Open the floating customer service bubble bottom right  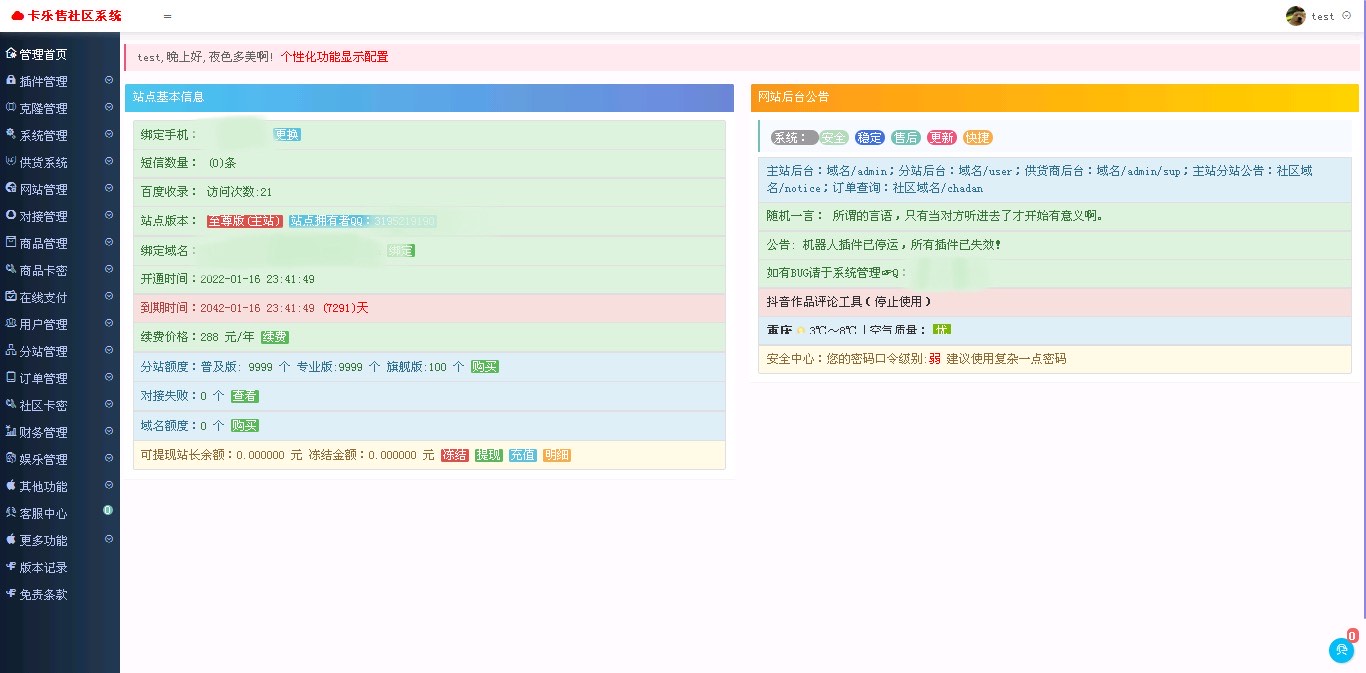pyautogui.click(x=1341, y=650)
